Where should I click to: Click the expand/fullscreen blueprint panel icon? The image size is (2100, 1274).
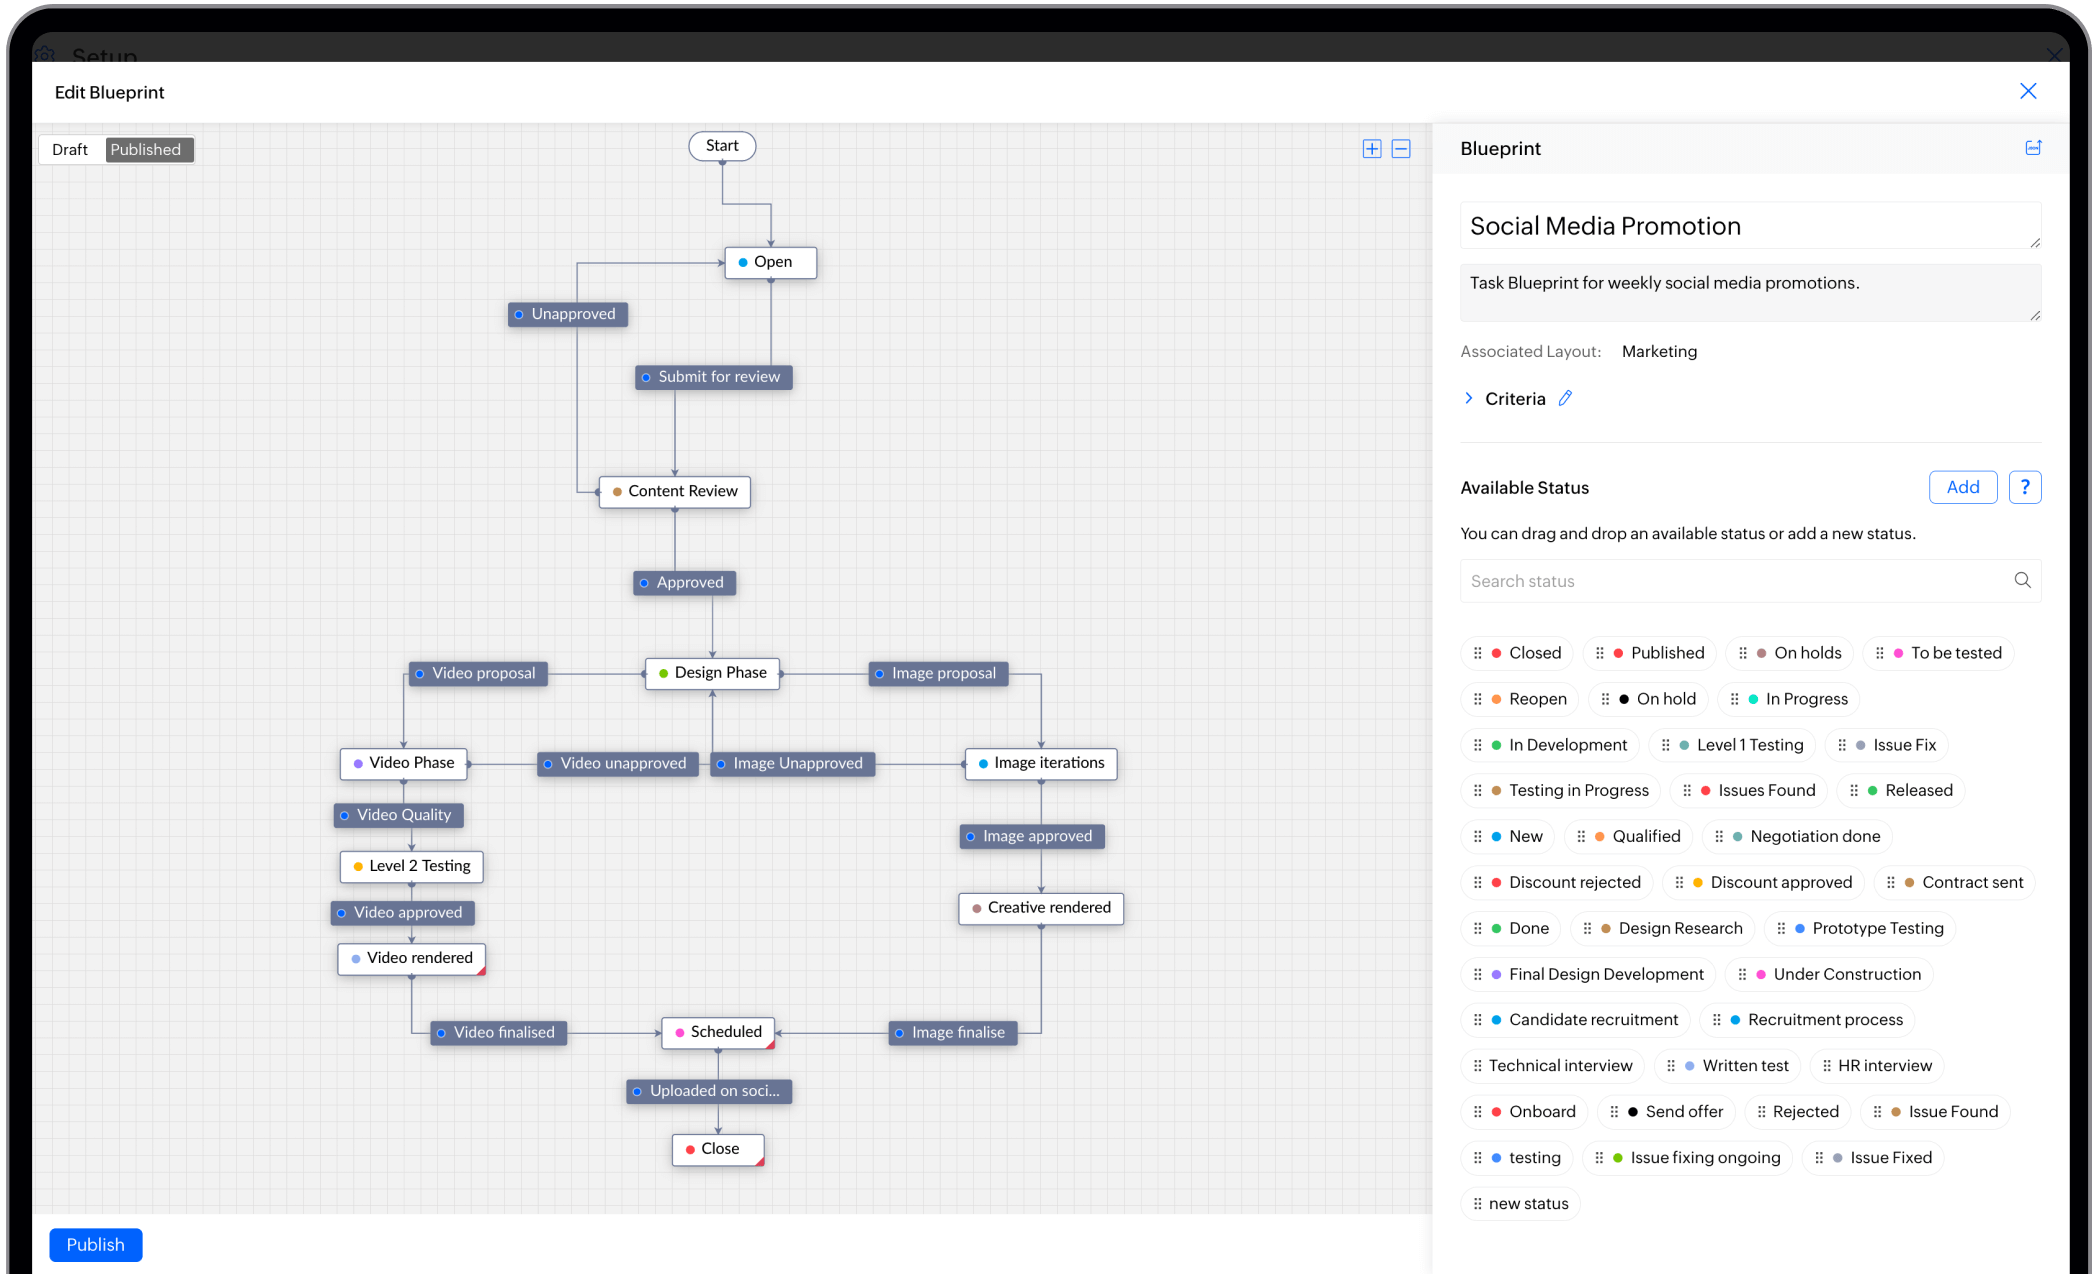click(x=2032, y=147)
